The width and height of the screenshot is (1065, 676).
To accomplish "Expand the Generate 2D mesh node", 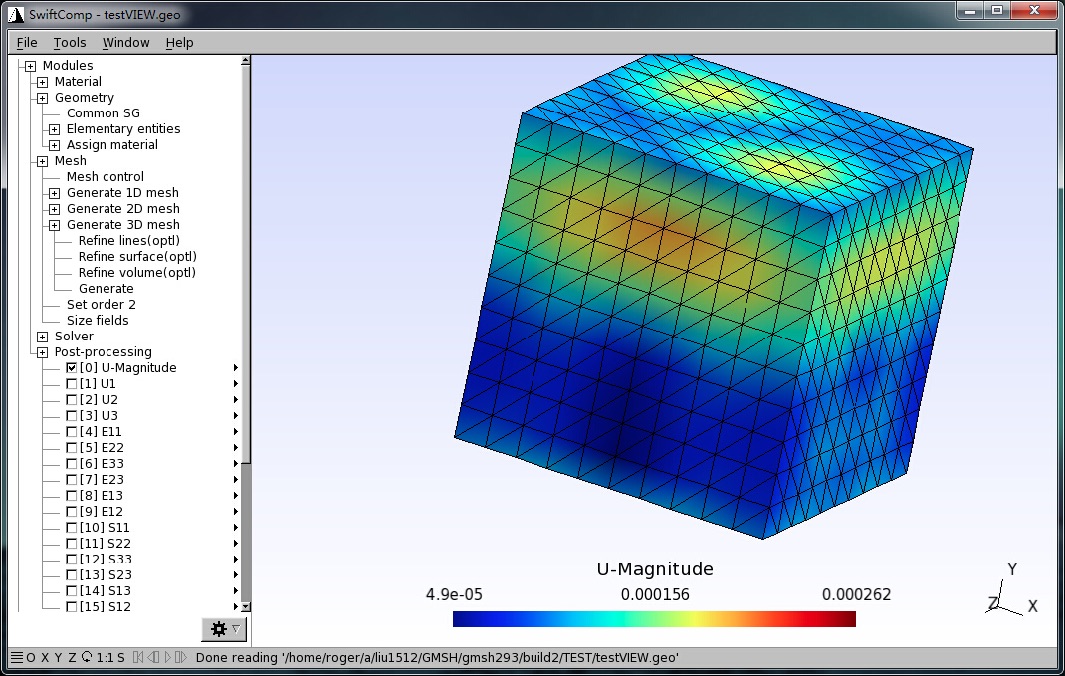I will tap(55, 209).
